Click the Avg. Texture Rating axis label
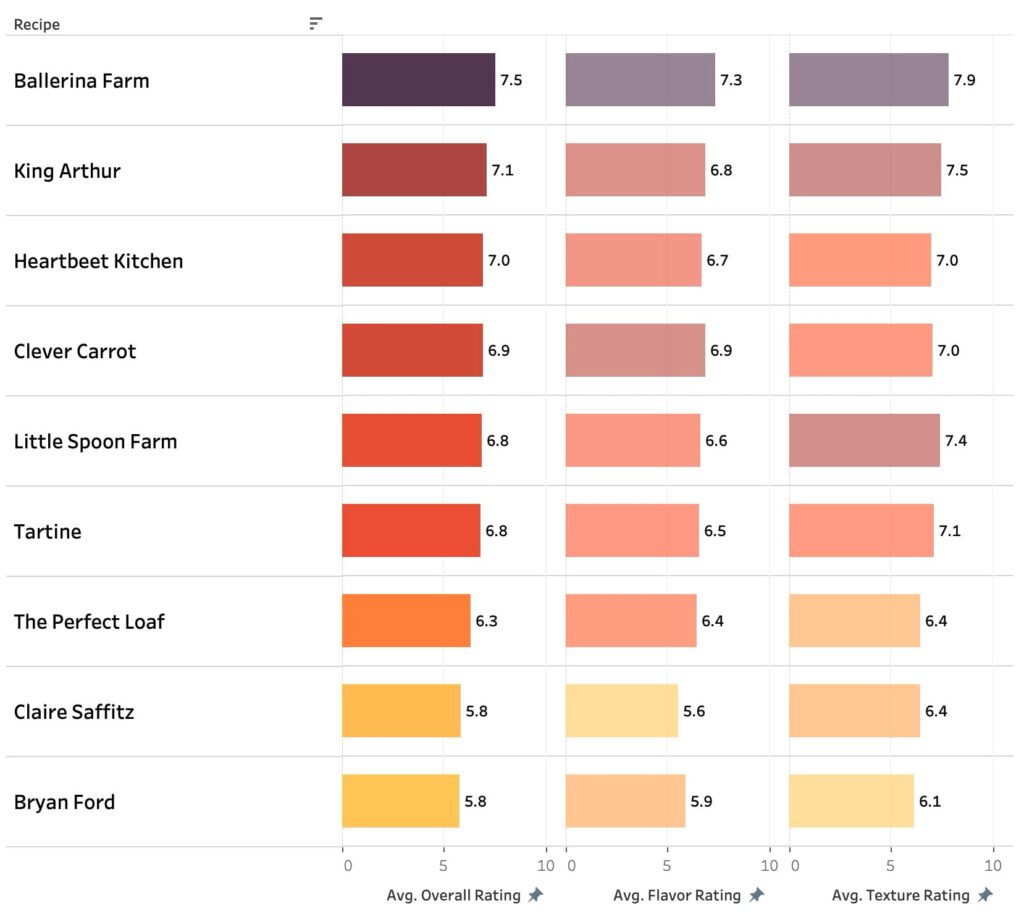This screenshot has width=1024, height=919. tap(900, 895)
